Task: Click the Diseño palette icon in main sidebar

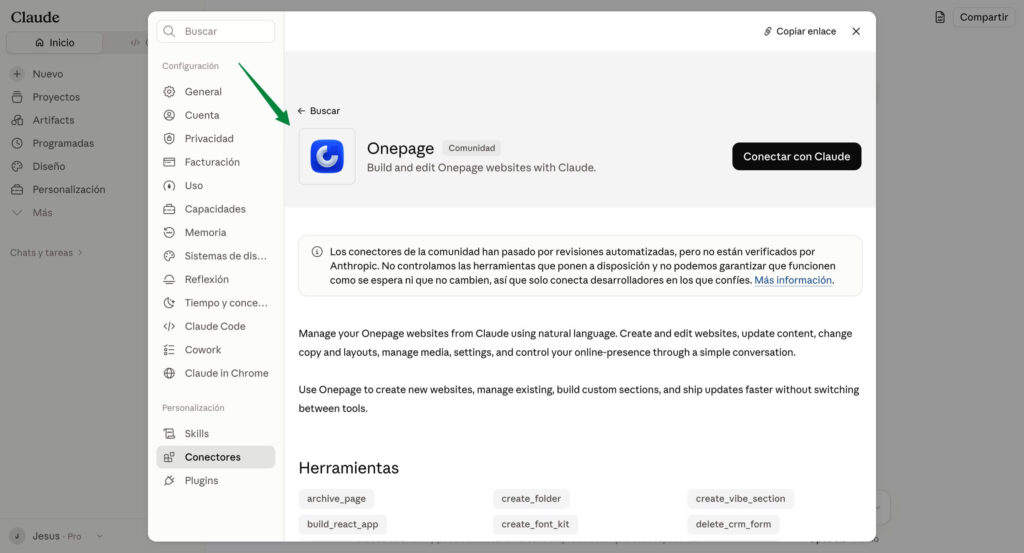Action: point(17,166)
